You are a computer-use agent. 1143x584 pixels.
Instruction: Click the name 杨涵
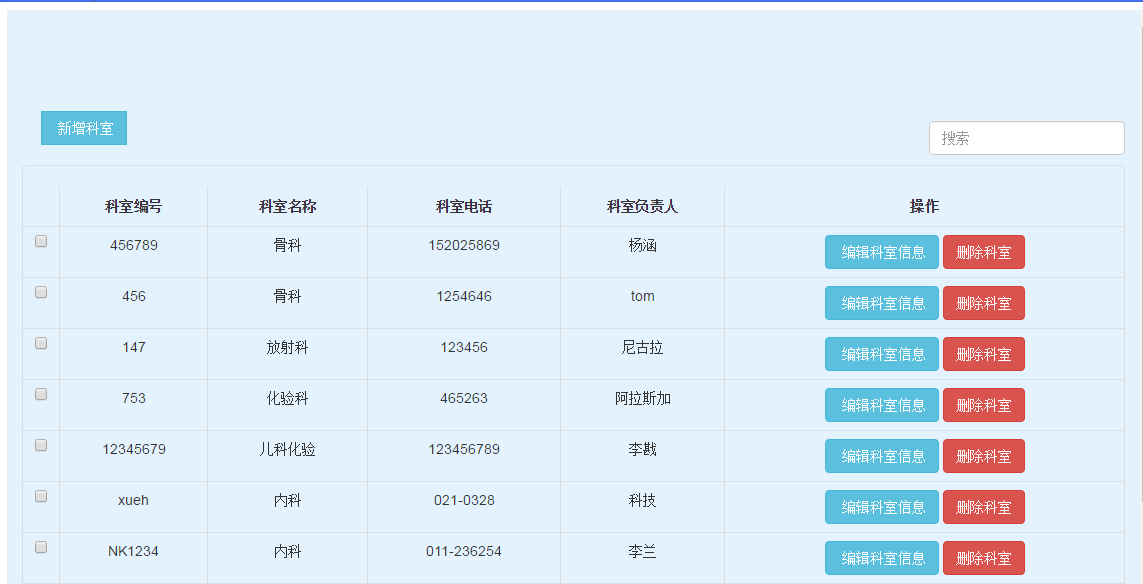click(x=642, y=246)
